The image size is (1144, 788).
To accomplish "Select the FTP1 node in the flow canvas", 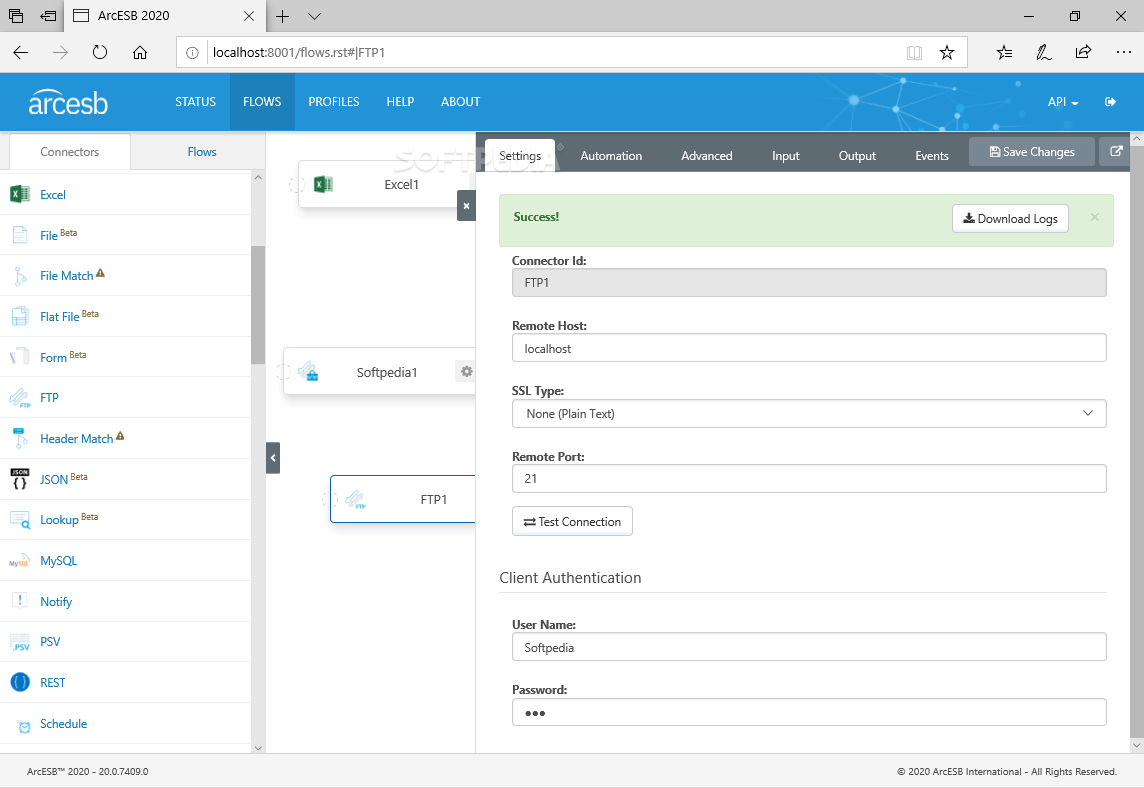I will point(403,499).
